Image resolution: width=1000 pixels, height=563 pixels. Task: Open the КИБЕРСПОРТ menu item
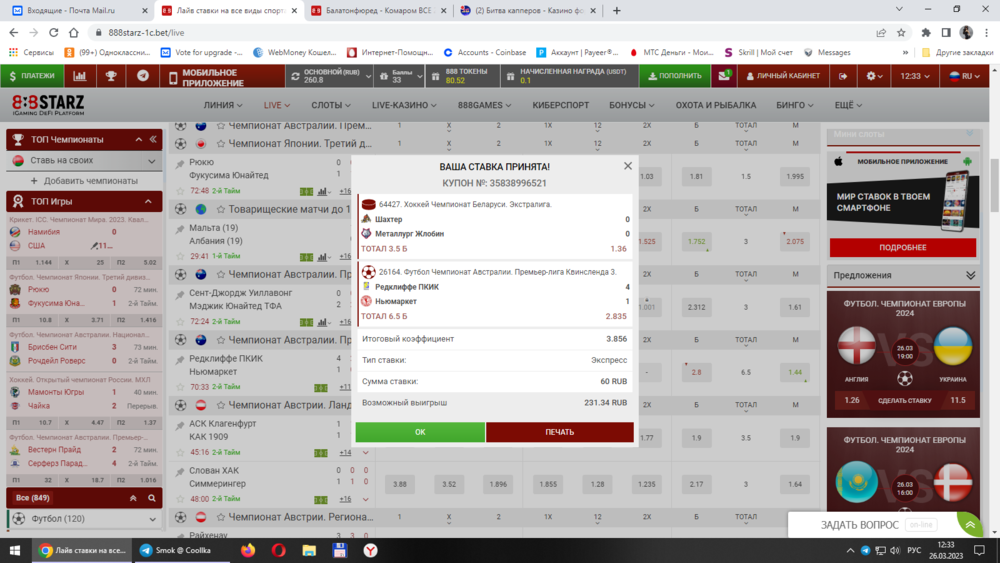pyautogui.click(x=561, y=105)
